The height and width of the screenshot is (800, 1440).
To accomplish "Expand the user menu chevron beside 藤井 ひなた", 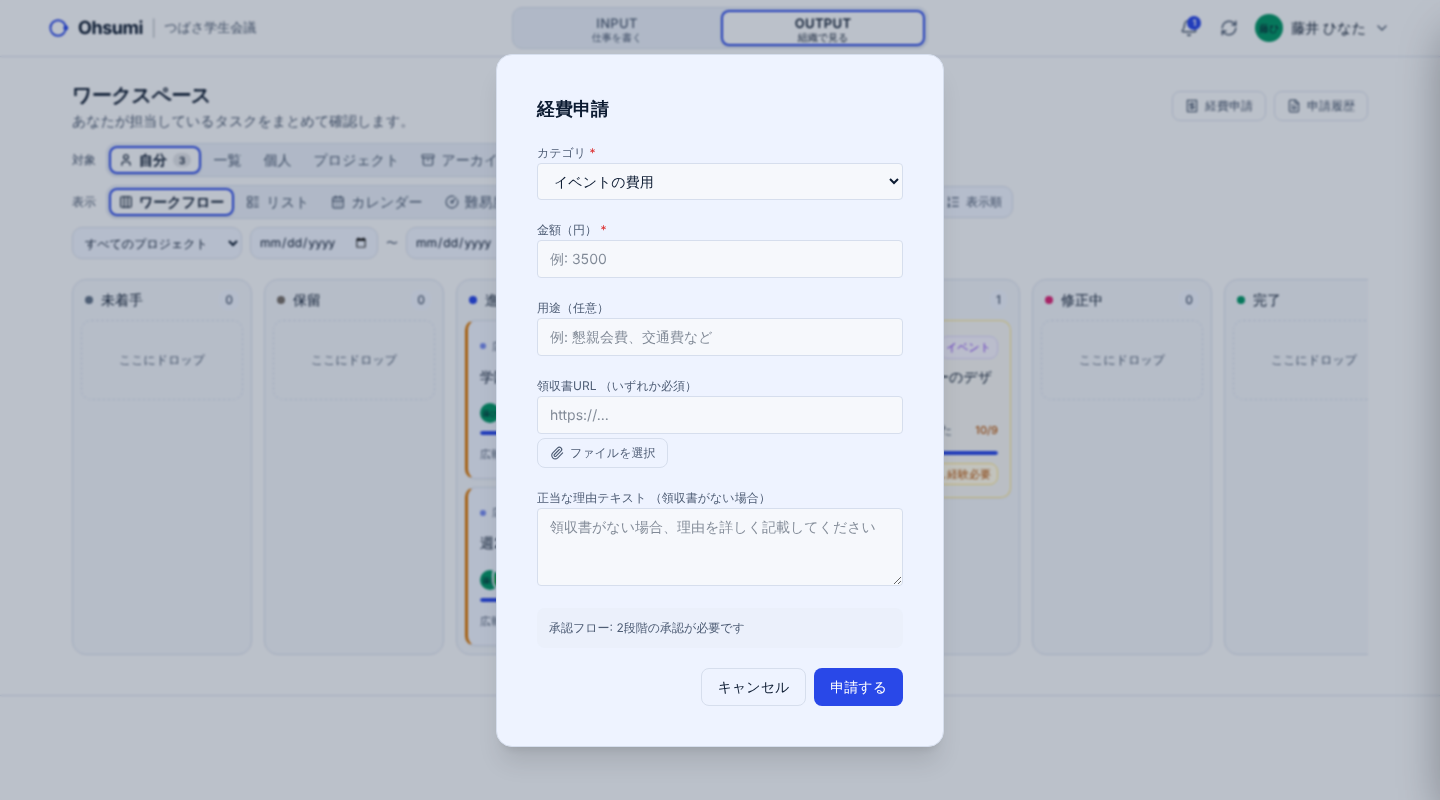I will click(1382, 28).
